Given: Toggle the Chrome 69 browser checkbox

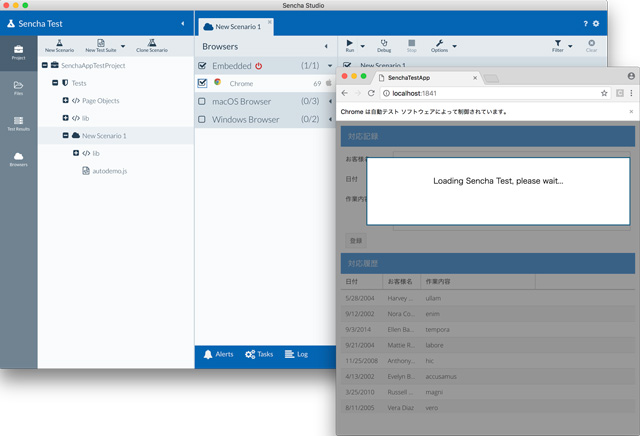Looking at the screenshot, I should pos(202,83).
